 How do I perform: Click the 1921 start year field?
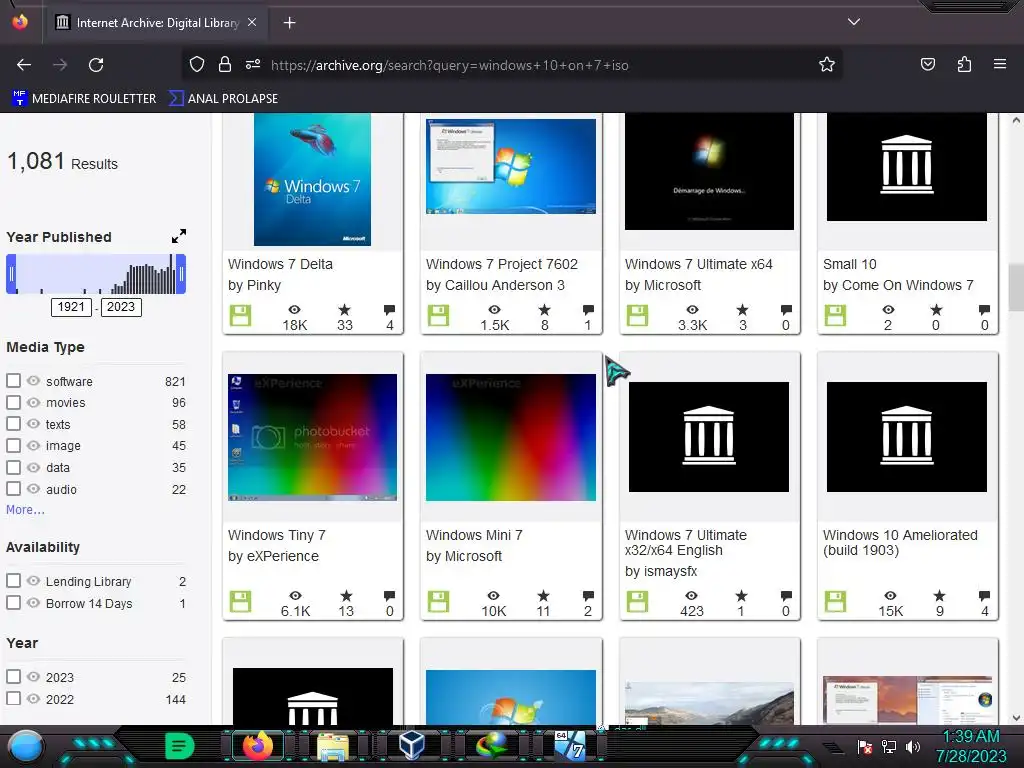pos(71,308)
